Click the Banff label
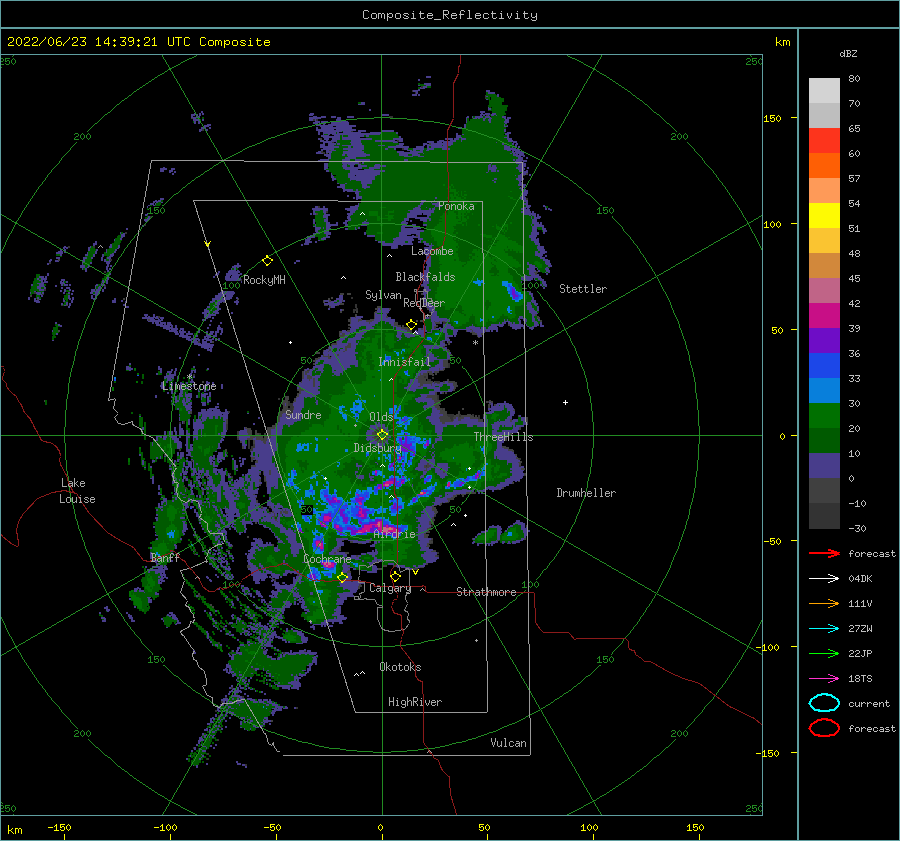 [x=165, y=557]
